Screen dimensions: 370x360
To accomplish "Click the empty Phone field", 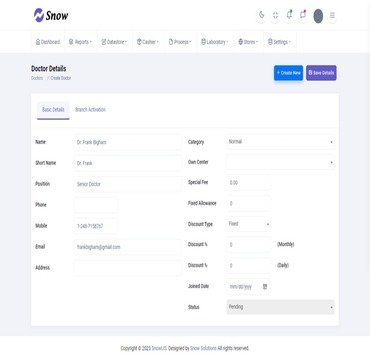I will click(96, 205).
